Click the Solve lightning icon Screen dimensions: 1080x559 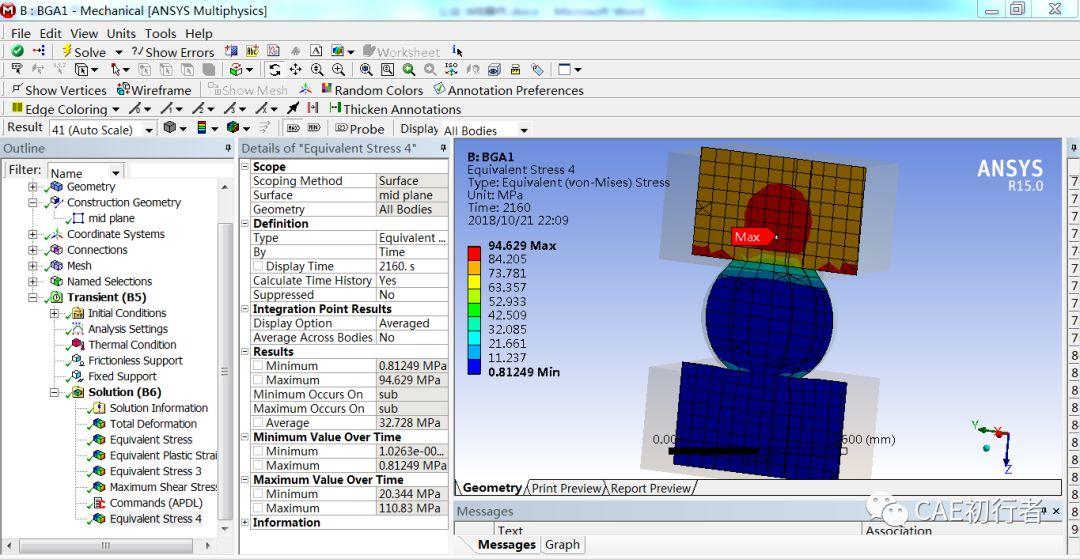67,52
